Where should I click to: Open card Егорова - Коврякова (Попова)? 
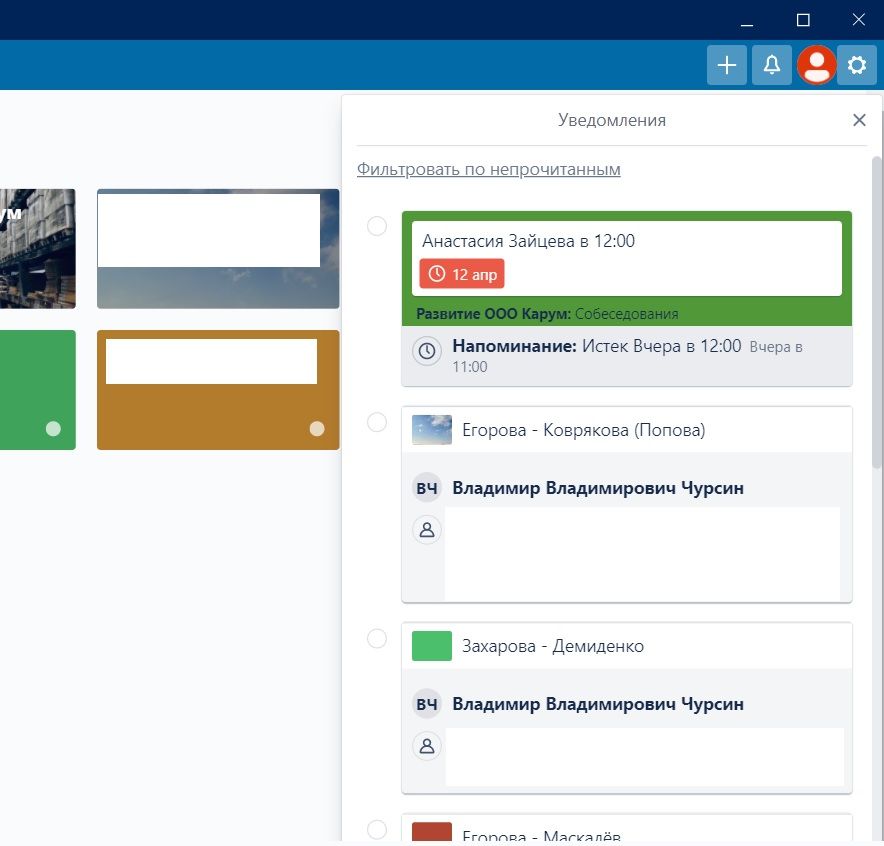tap(584, 430)
